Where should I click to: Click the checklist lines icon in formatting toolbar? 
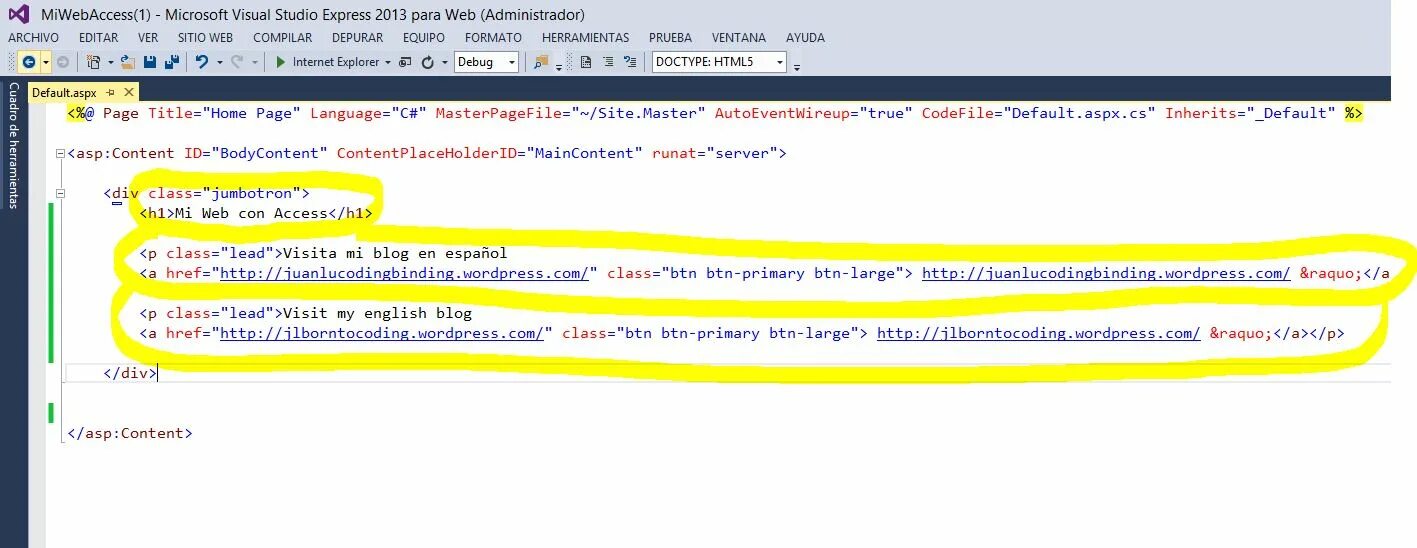tap(630, 62)
